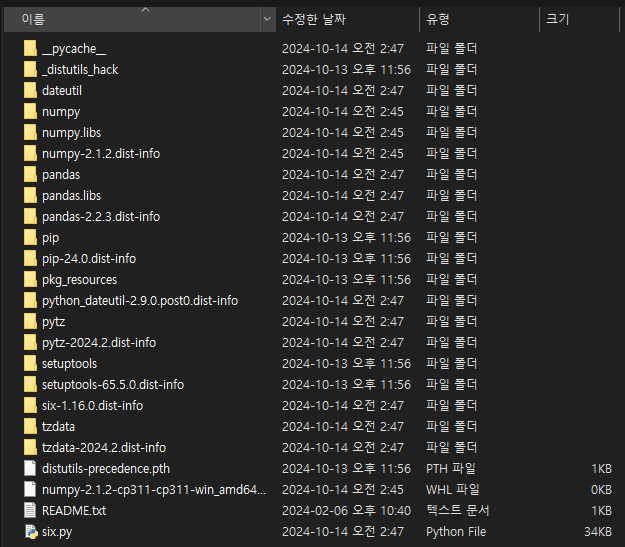Viewport: 625px width, 547px height.
Task: Sort by the 수정한 날짜 column header
Action: (347, 19)
